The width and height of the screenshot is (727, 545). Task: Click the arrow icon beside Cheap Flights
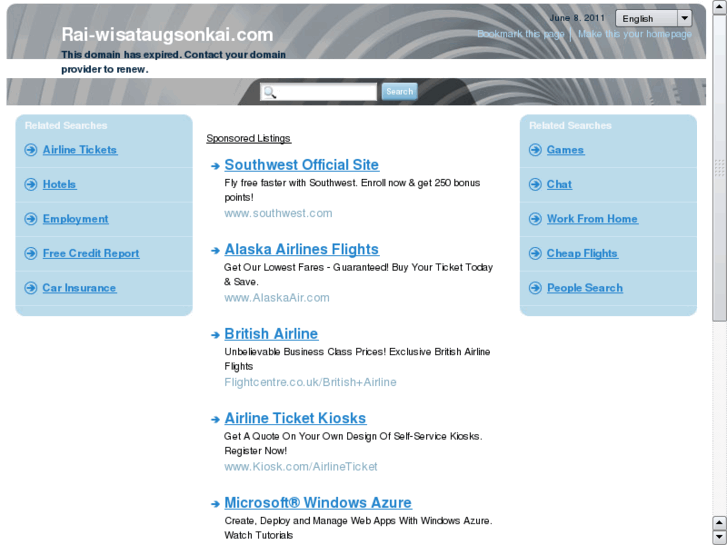[x=535, y=253]
